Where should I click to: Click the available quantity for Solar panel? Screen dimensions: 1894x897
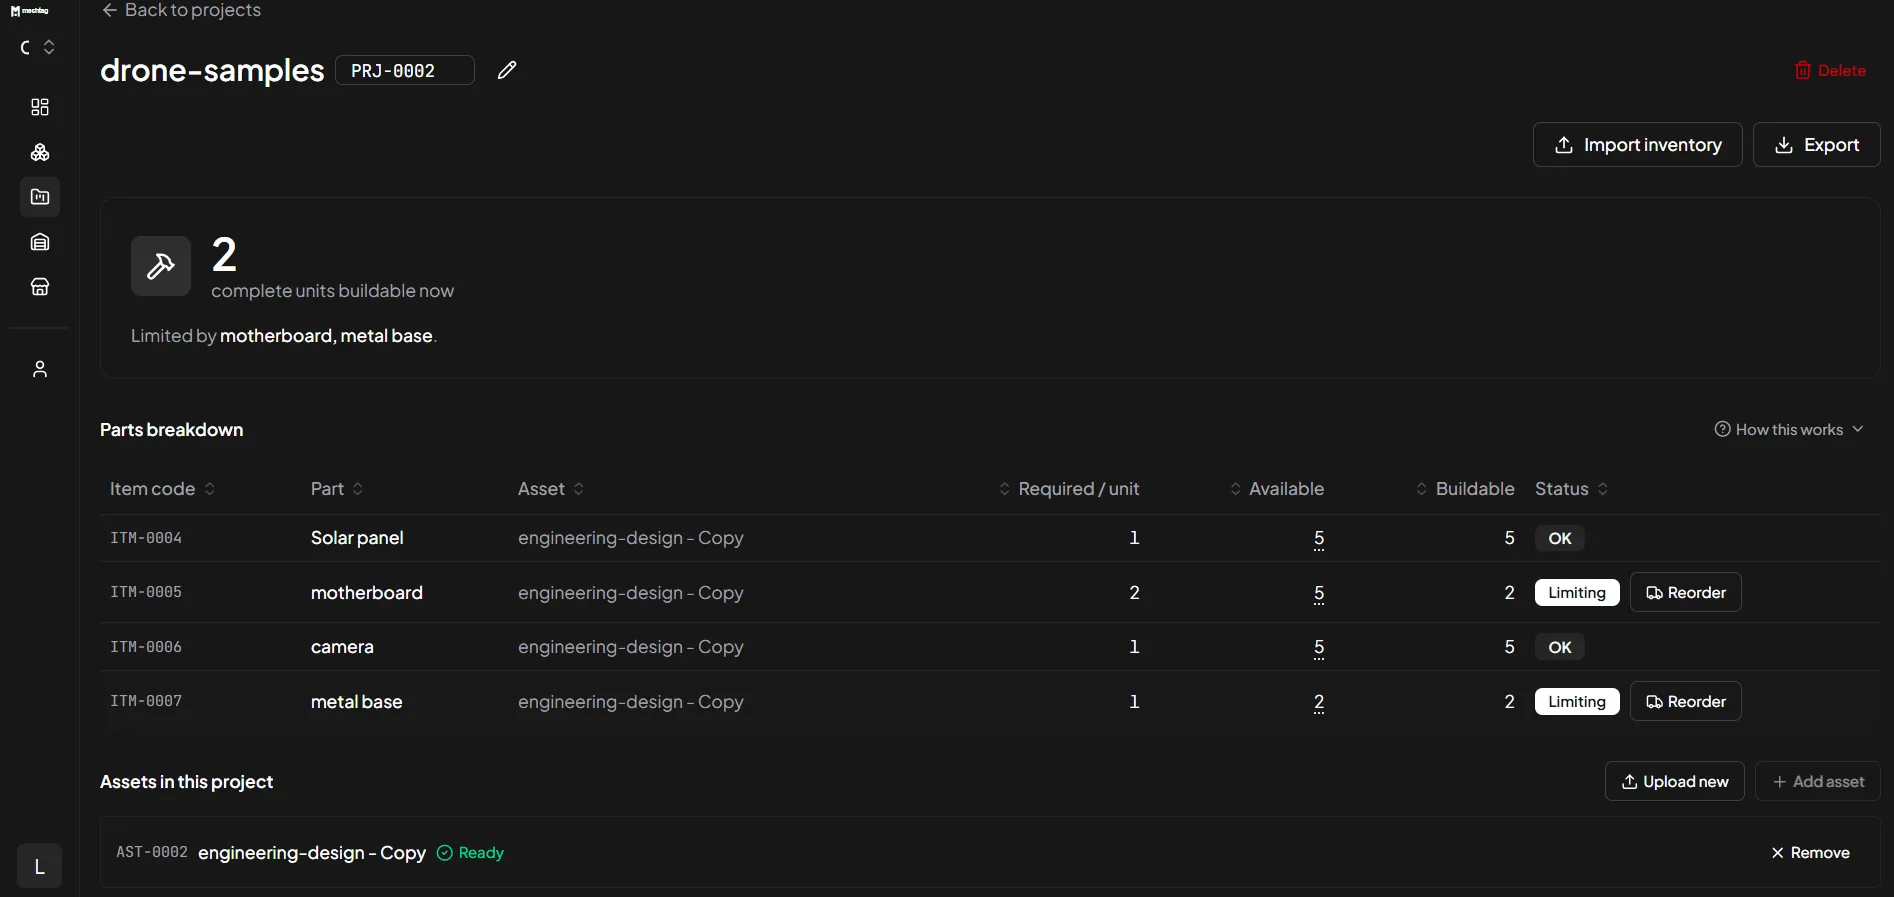(x=1319, y=538)
